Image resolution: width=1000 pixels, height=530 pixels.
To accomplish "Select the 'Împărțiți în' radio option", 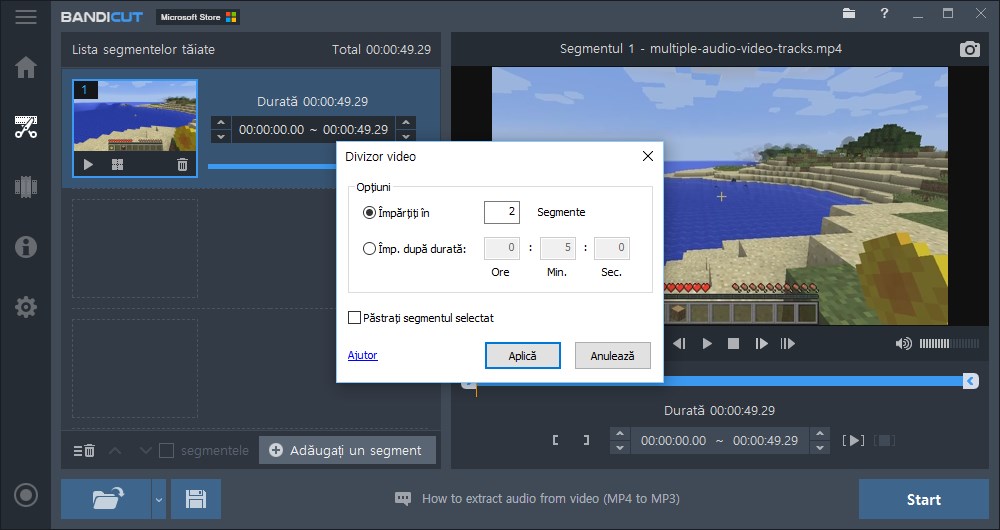I will click(369, 213).
